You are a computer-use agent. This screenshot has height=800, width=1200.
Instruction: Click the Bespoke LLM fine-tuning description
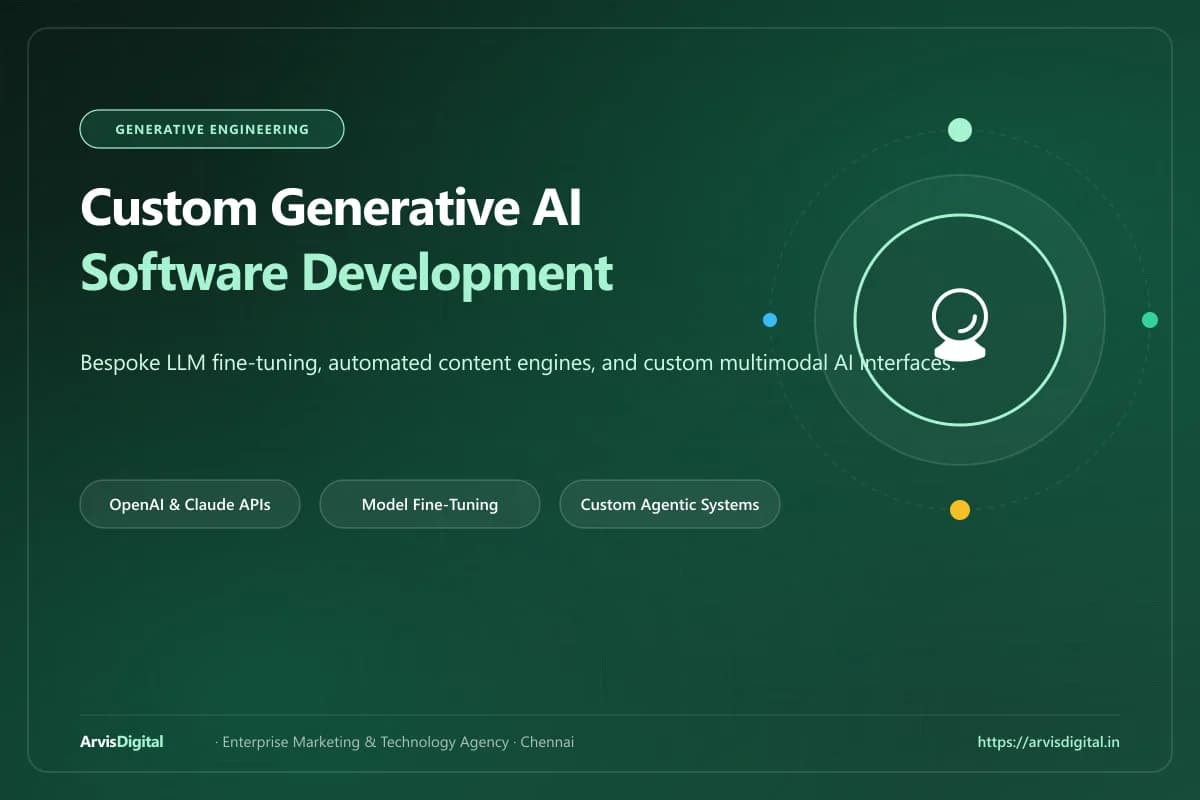point(518,364)
